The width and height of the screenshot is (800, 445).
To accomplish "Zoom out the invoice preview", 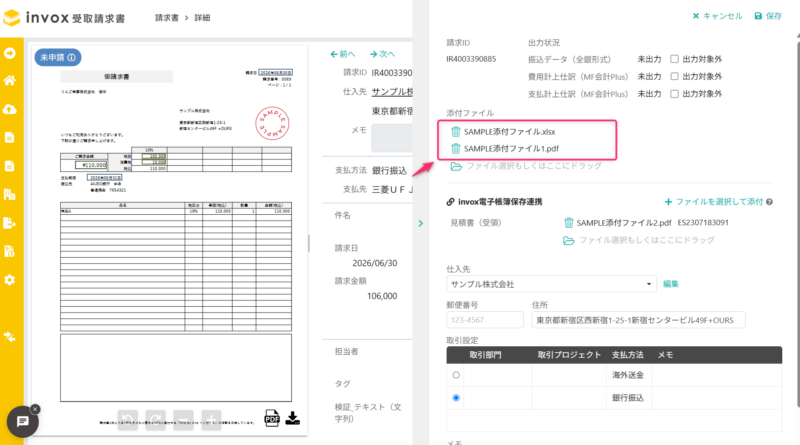I will point(184,420).
